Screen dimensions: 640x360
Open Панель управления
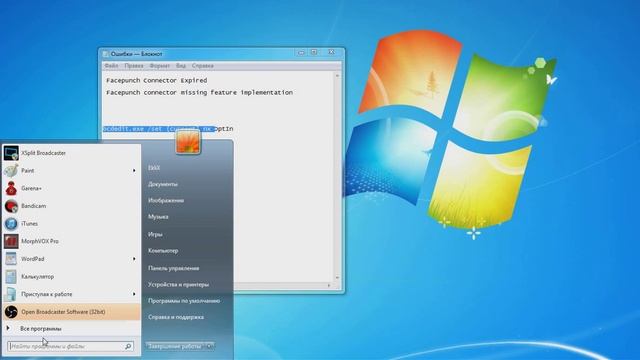(173, 268)
